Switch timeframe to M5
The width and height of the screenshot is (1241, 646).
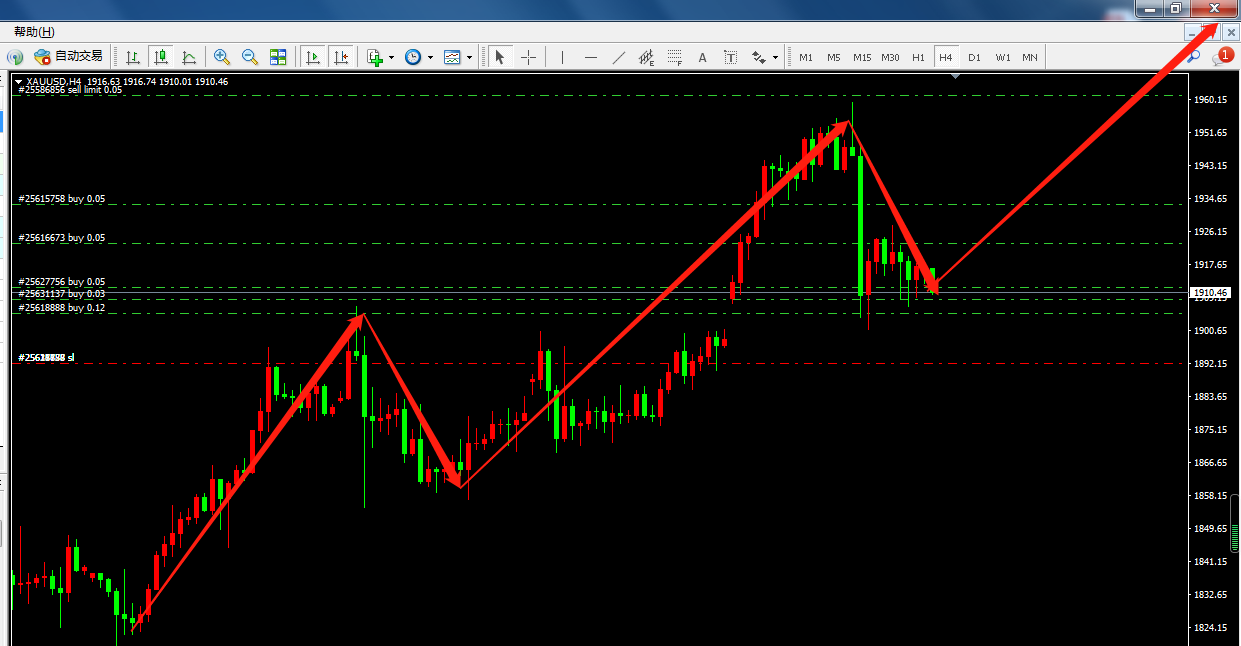click(834, 57)
